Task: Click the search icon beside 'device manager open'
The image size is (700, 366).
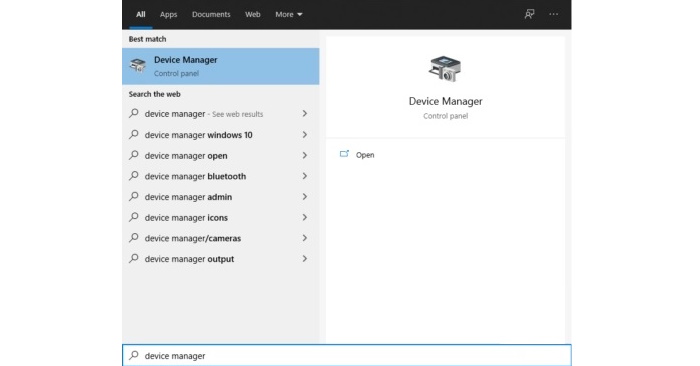Action: pos(133,155)
